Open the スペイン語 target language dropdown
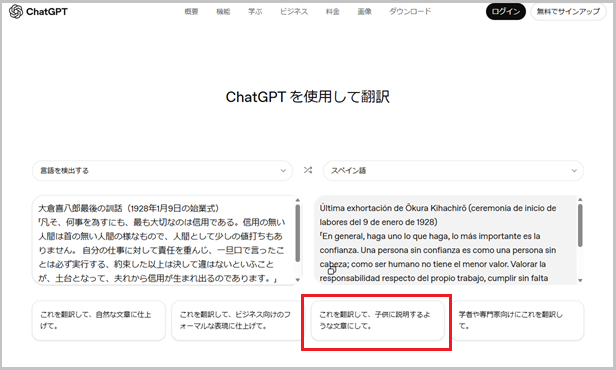 pyautogui.click(x=453, y=170)
